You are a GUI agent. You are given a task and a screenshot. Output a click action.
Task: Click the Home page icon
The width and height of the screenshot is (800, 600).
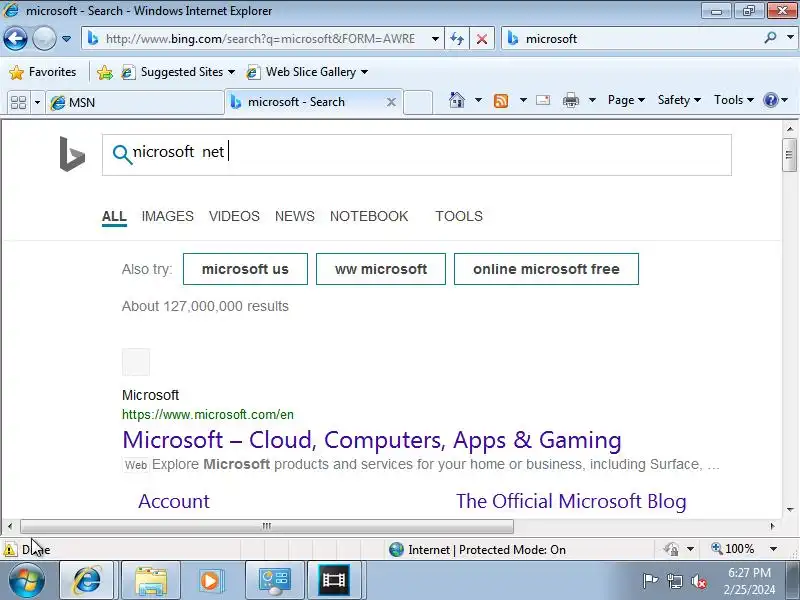(457, 100)
